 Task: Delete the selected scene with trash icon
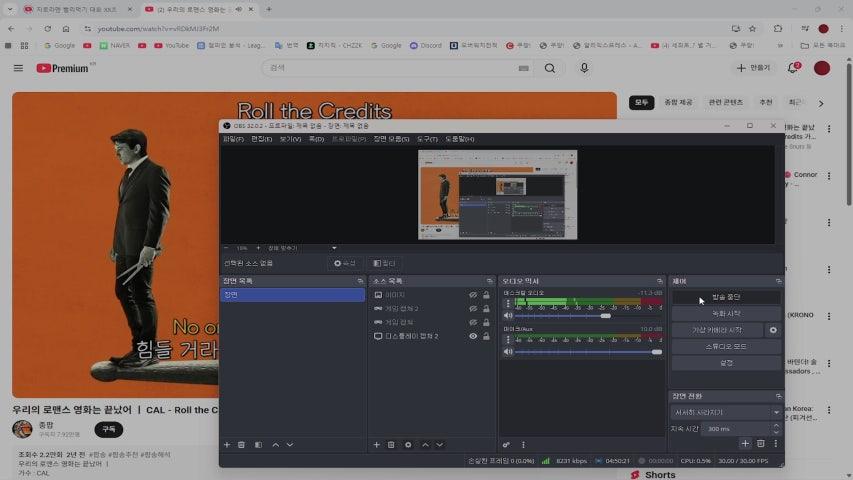241,444
